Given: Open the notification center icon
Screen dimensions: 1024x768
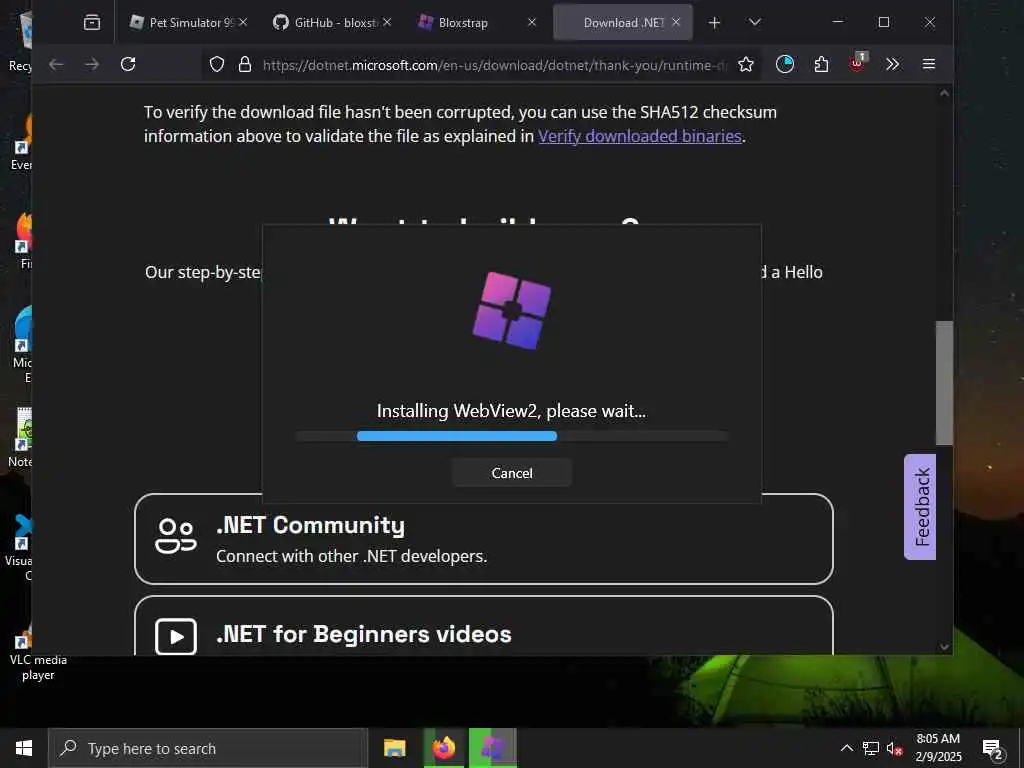Looking at the screenshot, I should pyautogui.click(x=993, y=749).
